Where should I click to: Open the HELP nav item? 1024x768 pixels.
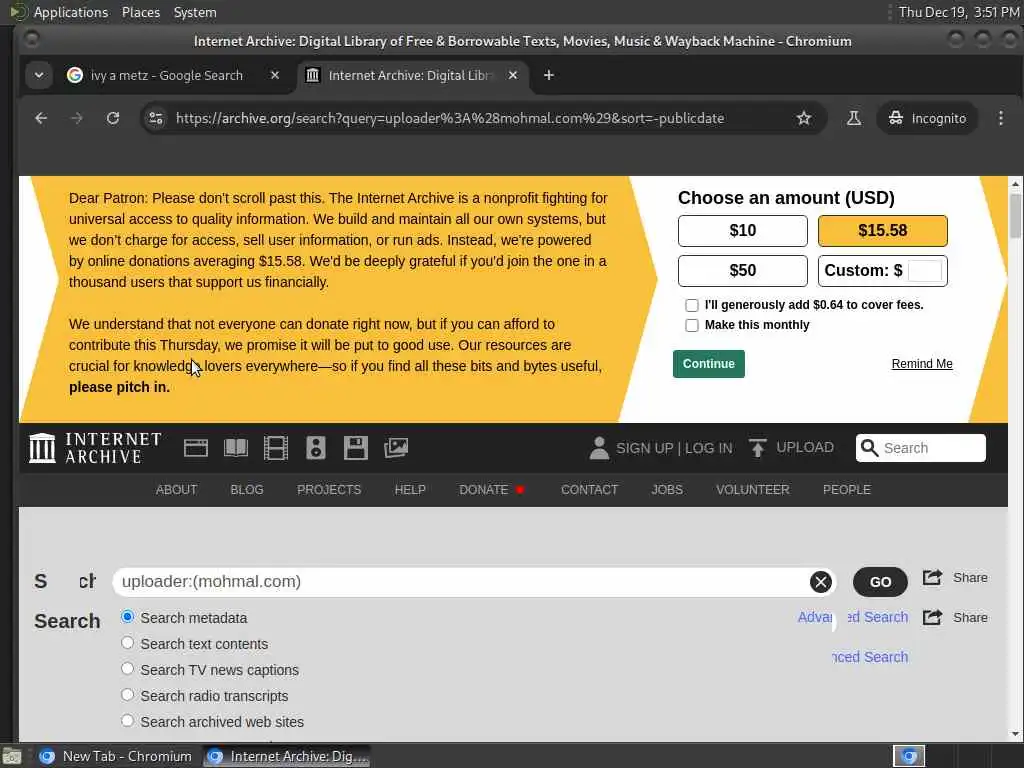(410, 490)
